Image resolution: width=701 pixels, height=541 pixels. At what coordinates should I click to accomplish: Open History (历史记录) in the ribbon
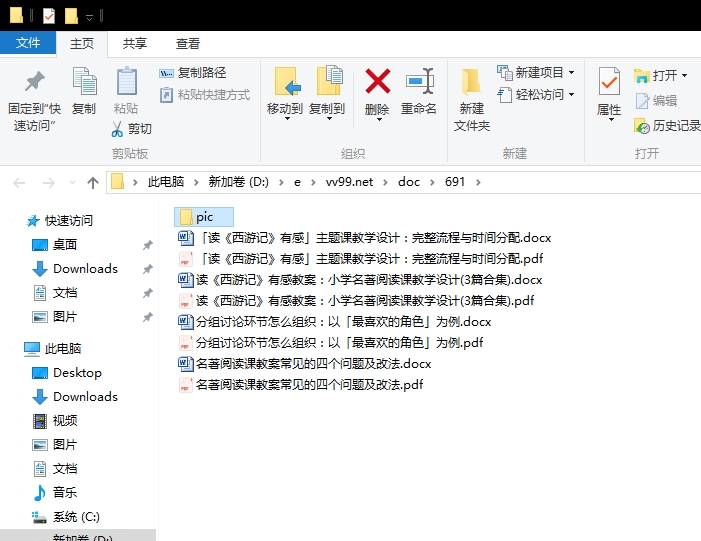pyautogui.click(x=667, y=126)
